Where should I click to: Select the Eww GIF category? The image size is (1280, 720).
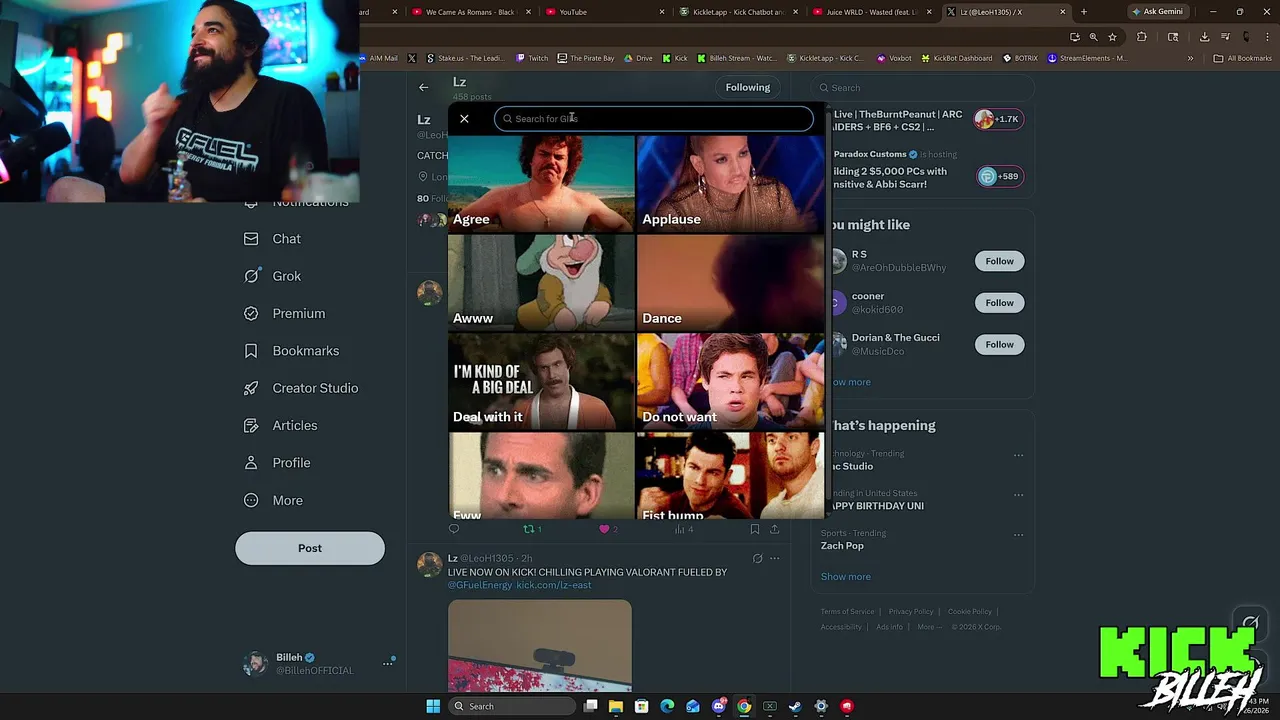tap(541, 475)
